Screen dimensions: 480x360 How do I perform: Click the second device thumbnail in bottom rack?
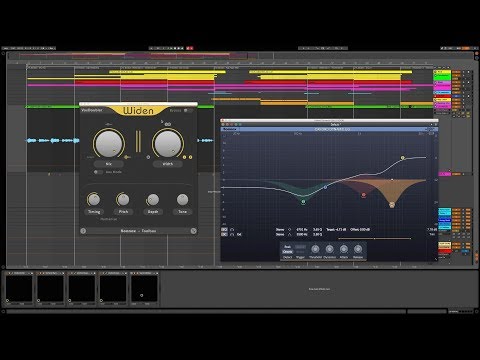pos(51,289)
